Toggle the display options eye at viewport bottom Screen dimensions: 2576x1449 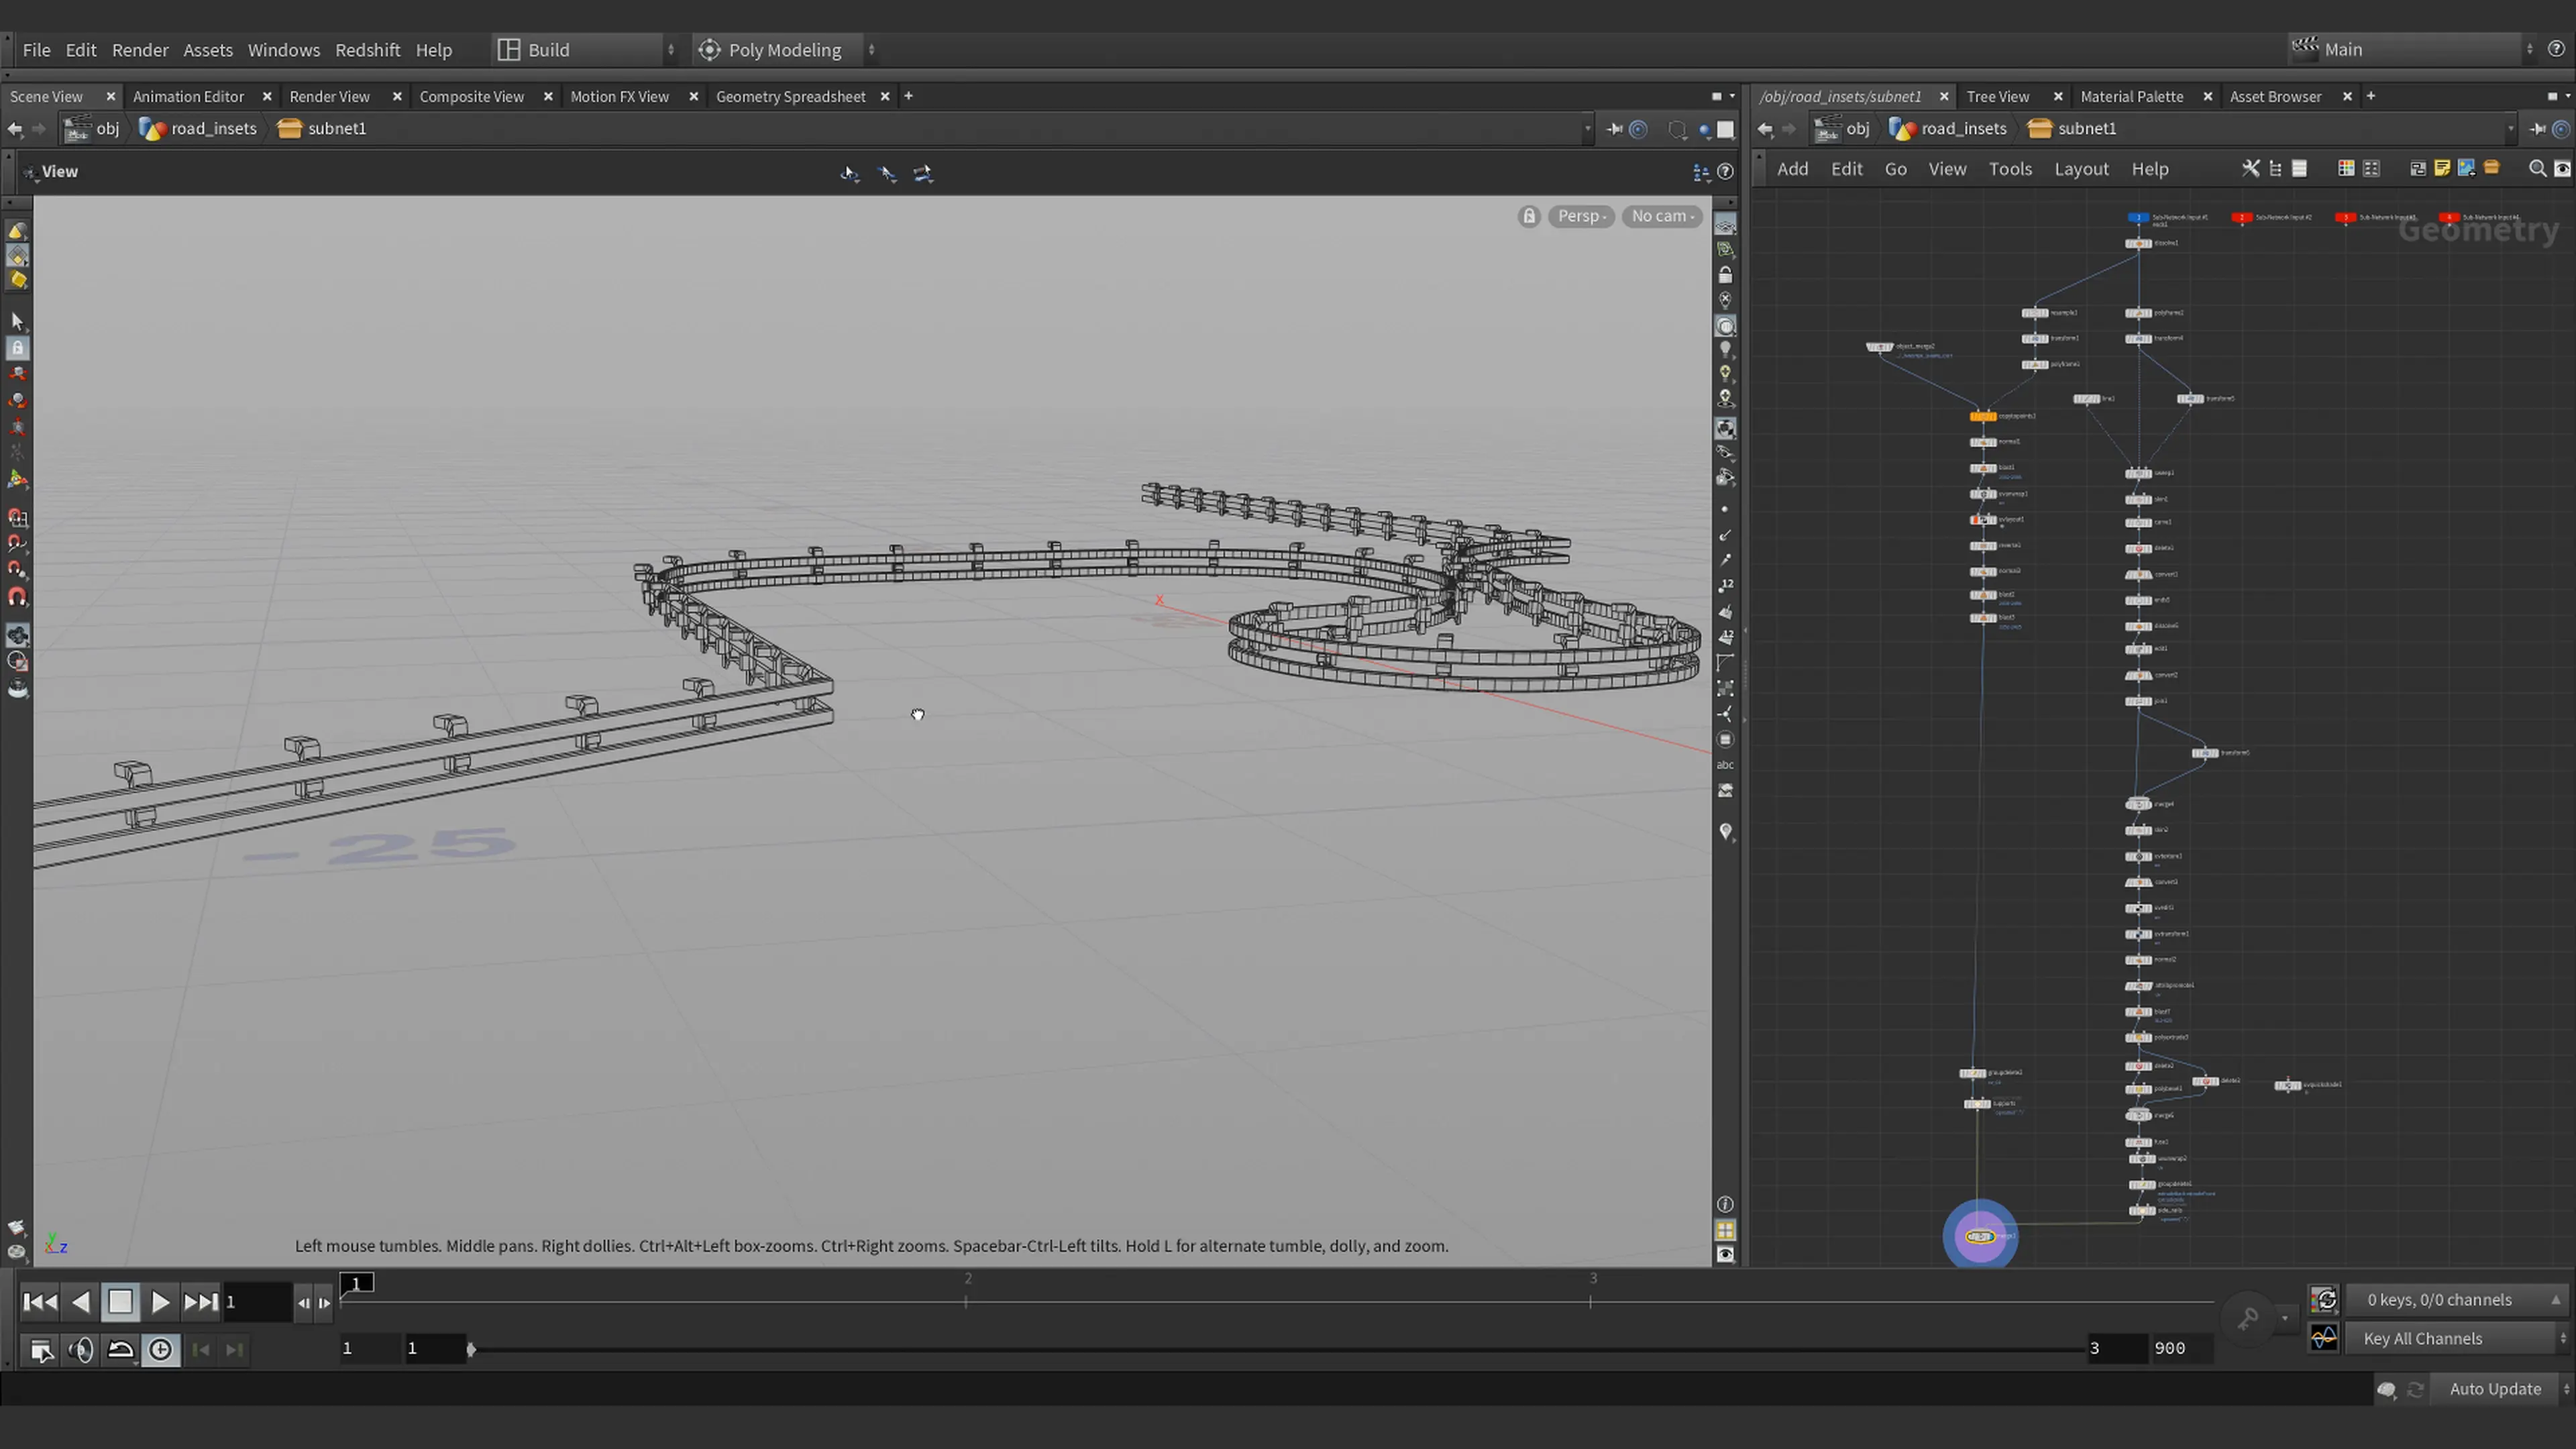pos(1725,1255)
